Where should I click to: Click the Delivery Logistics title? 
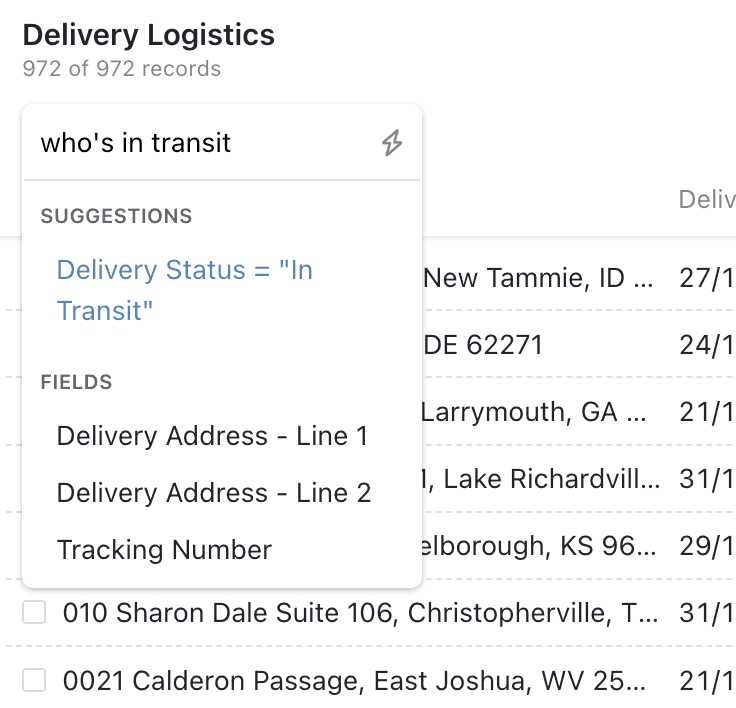pyautogui.click(x=148, y=35)
